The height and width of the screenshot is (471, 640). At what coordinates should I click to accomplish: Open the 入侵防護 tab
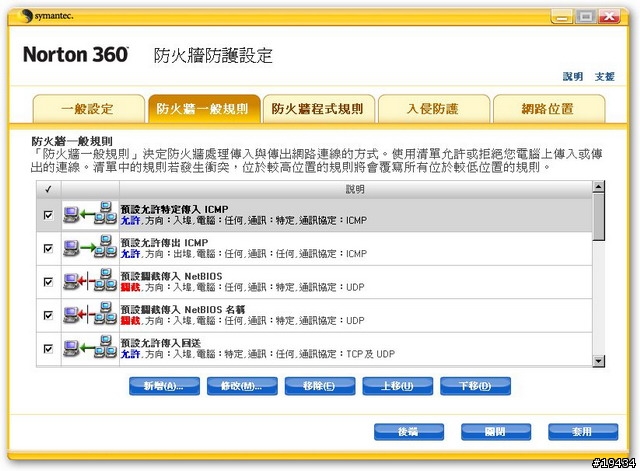pyautogui.click(x=433, y=109)
